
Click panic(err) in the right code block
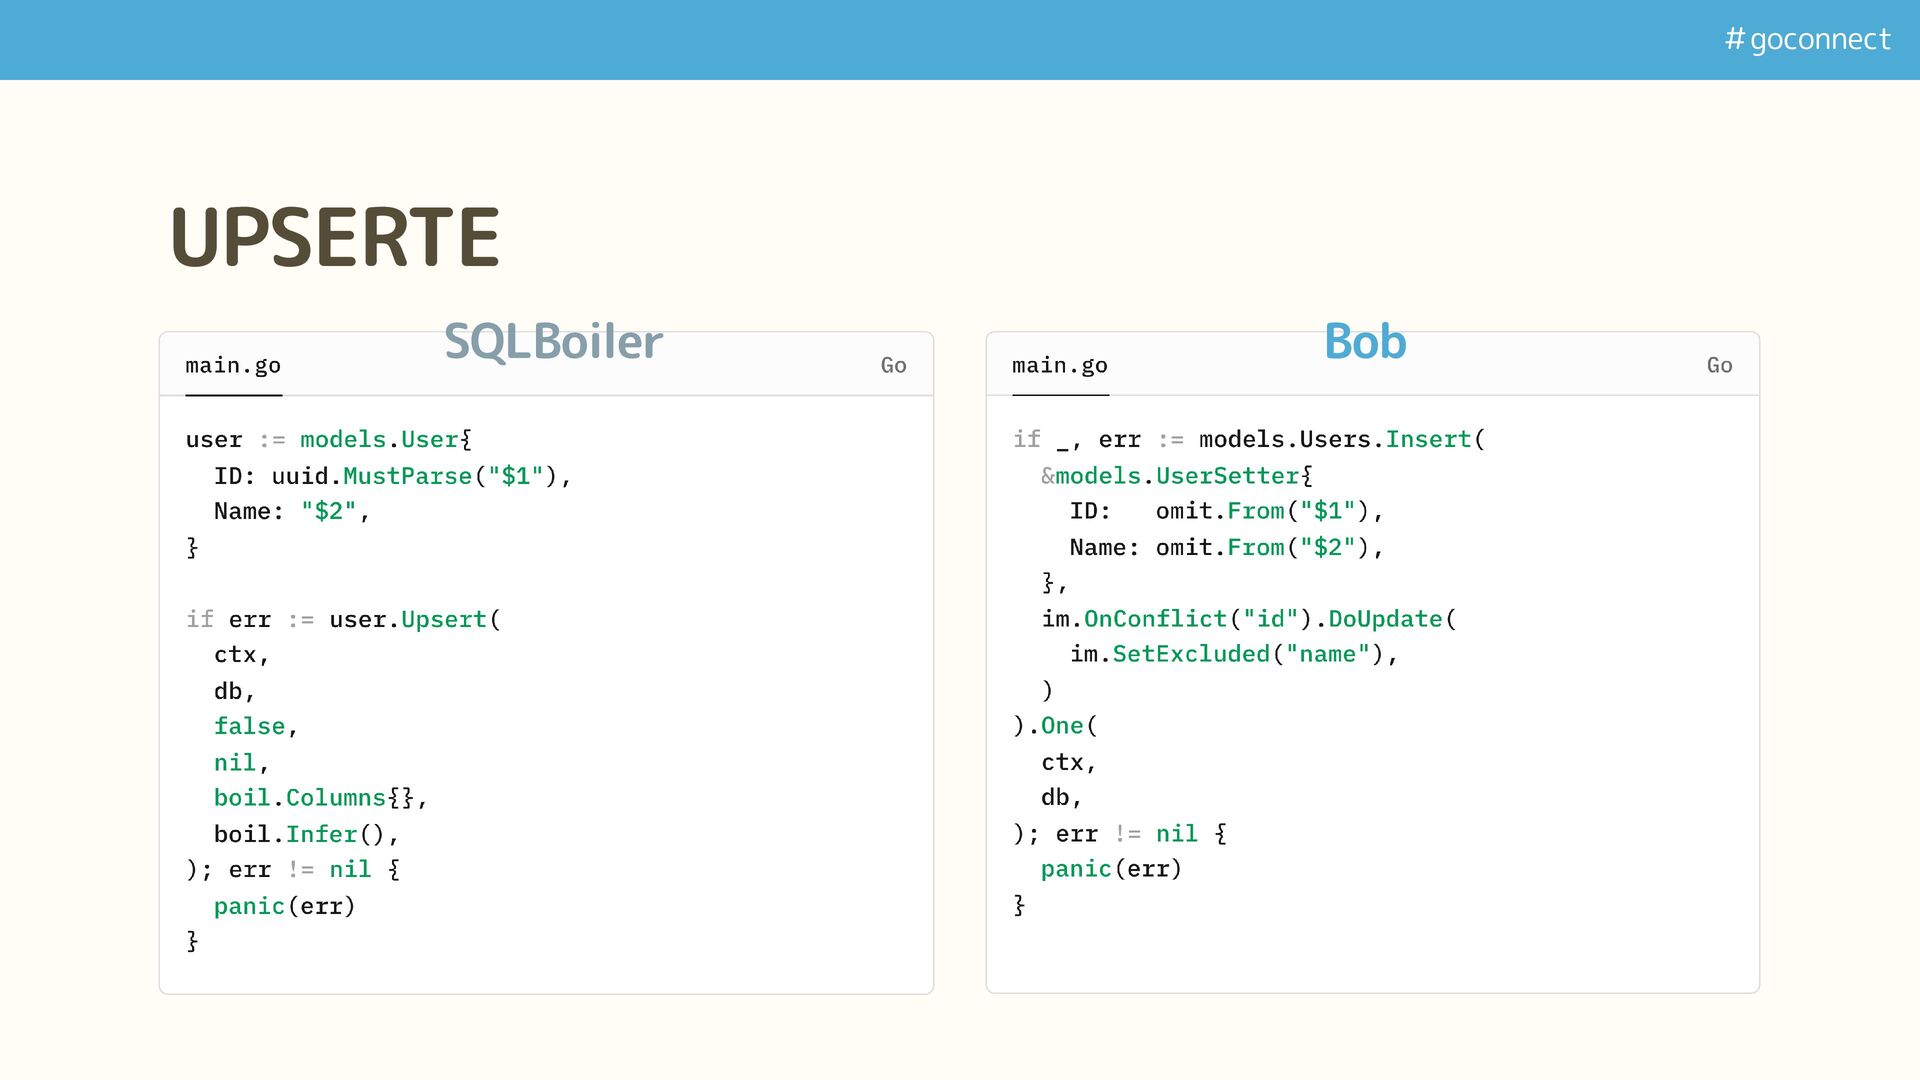click(1111, 869)
